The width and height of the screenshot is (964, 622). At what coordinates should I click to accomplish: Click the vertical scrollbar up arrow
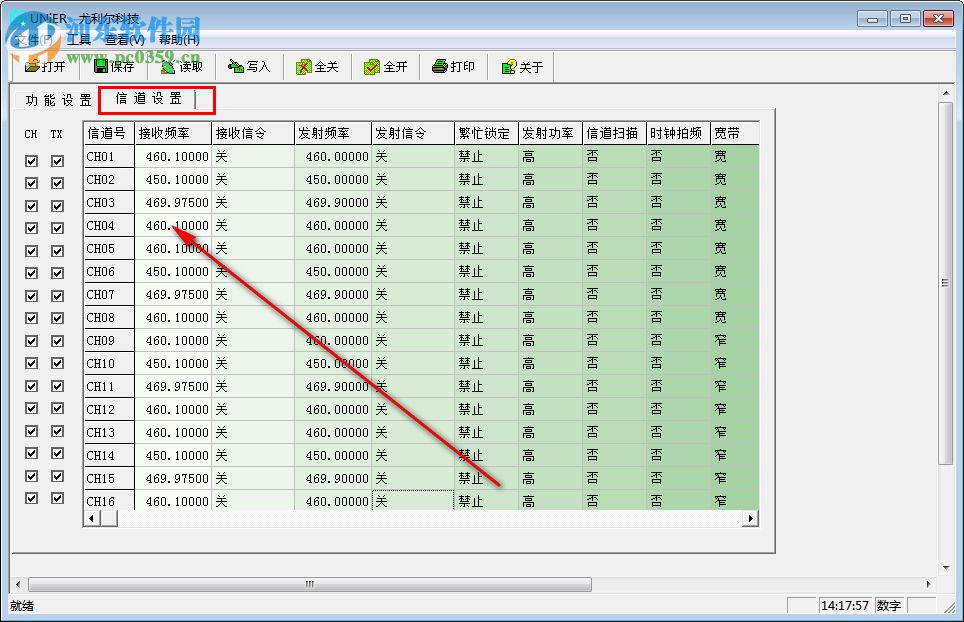click(946, 93)
